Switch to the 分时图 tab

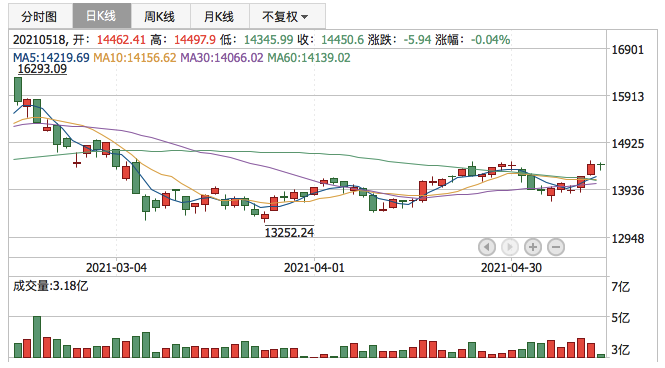tap(40, 17)
